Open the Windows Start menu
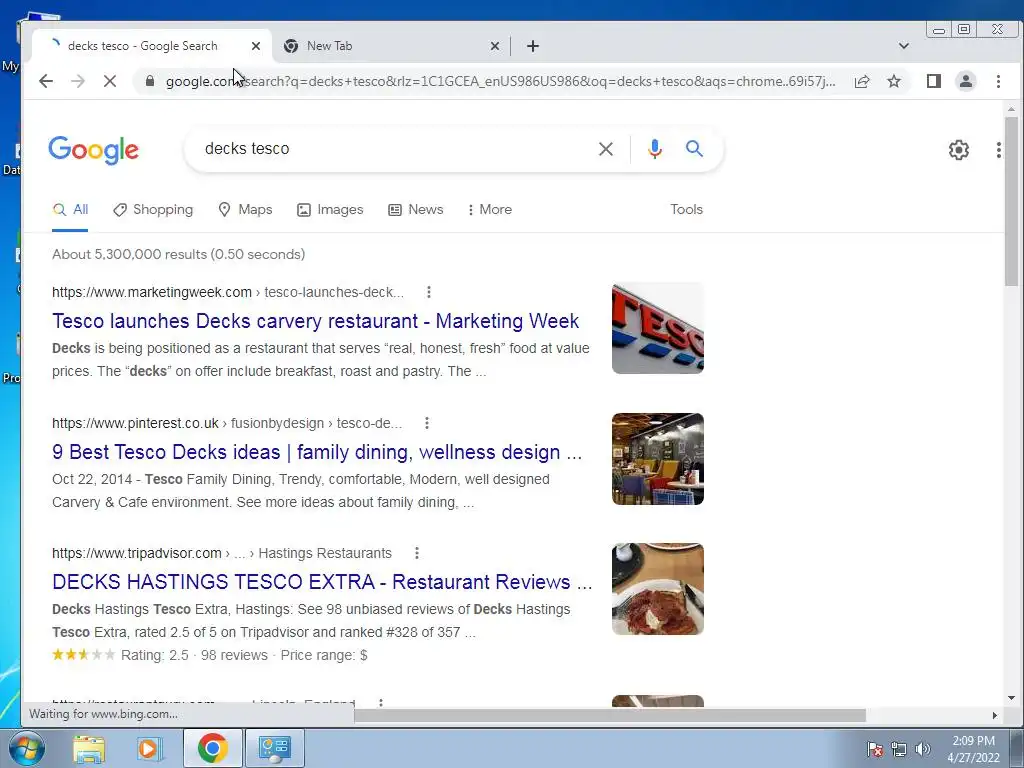Screen dimensions: 1024x768 click(x=25, y=748)
